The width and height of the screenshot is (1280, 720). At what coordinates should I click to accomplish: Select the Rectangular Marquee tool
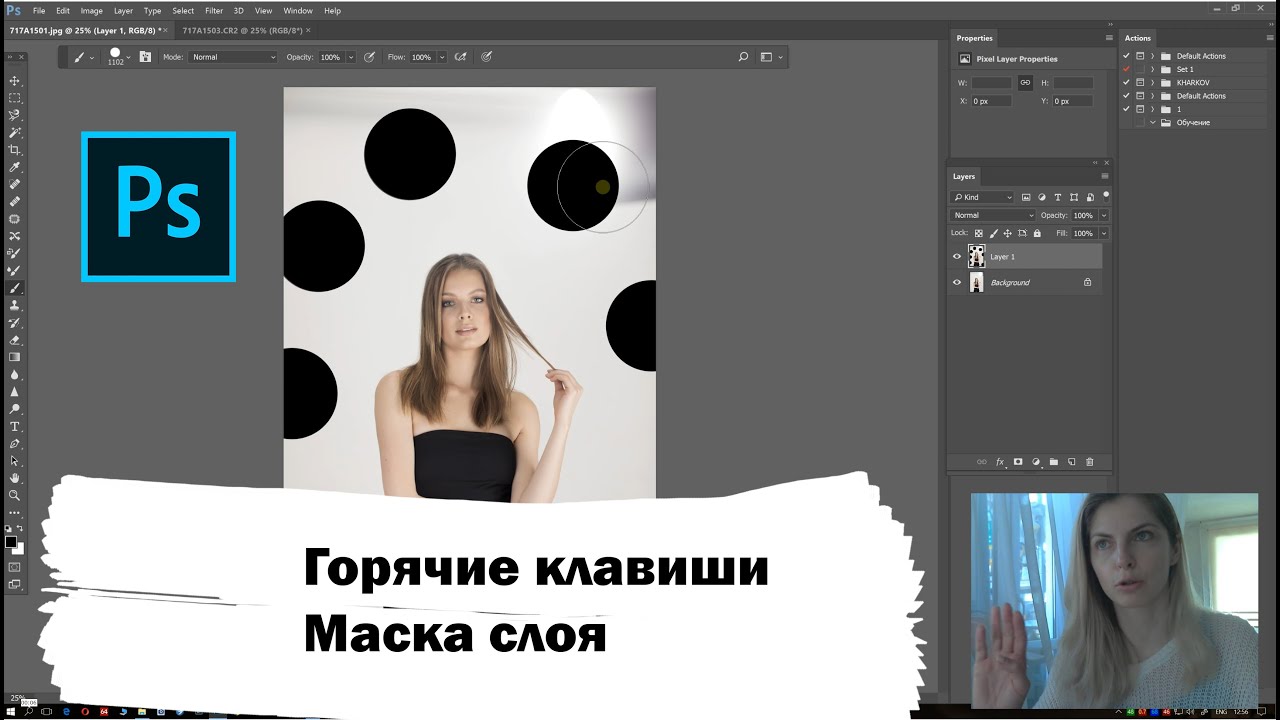pos(14,98)
